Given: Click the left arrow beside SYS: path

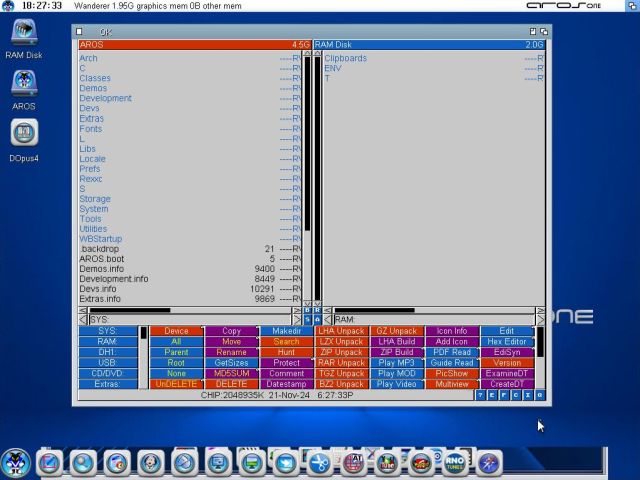Looking at the screenshot, I should (83, 320).
